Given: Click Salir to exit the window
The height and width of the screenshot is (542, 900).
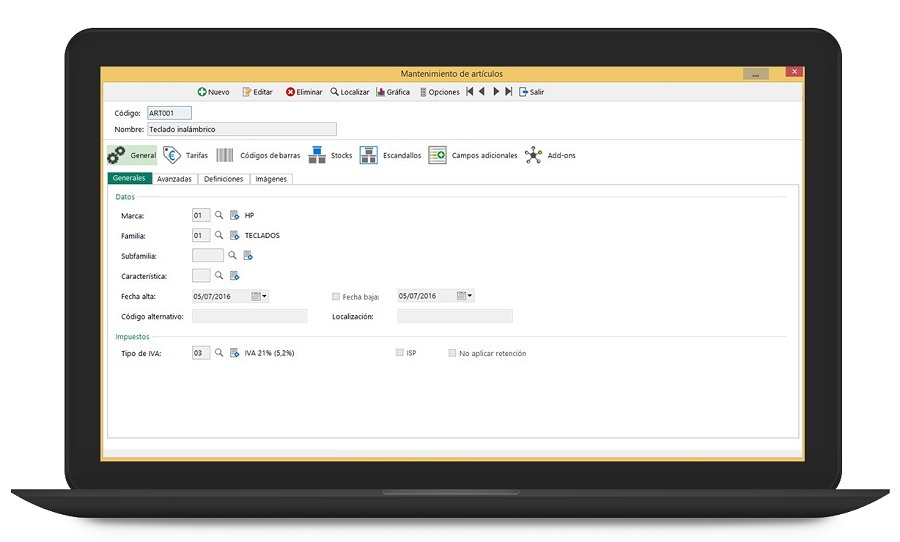Looking at the screenshot, I should tap(532, 92).
